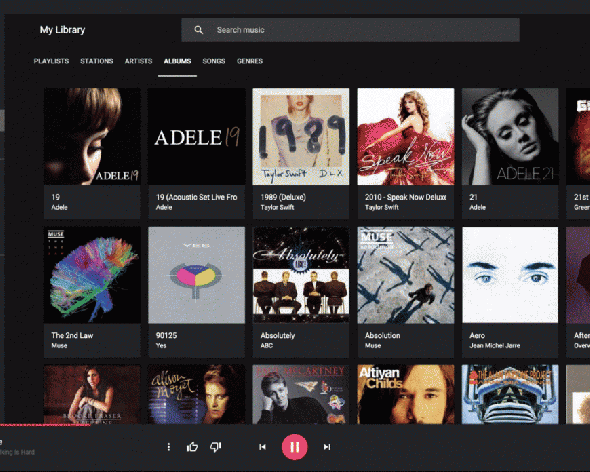Open the Alison Moyet album cover

click(x=196, y=394)
